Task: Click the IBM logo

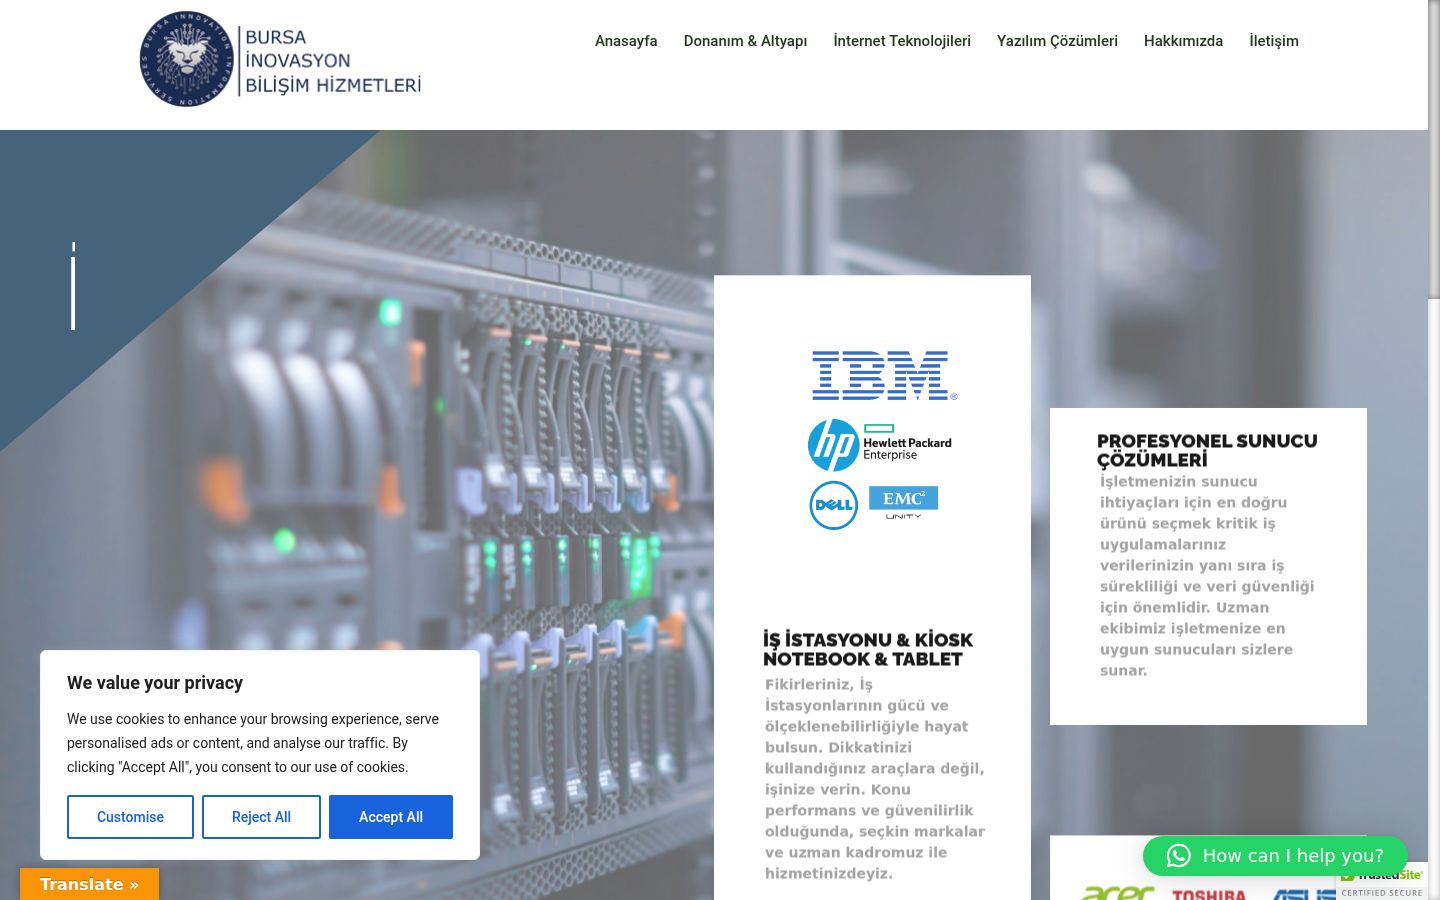Action: [x=884, y=376]
